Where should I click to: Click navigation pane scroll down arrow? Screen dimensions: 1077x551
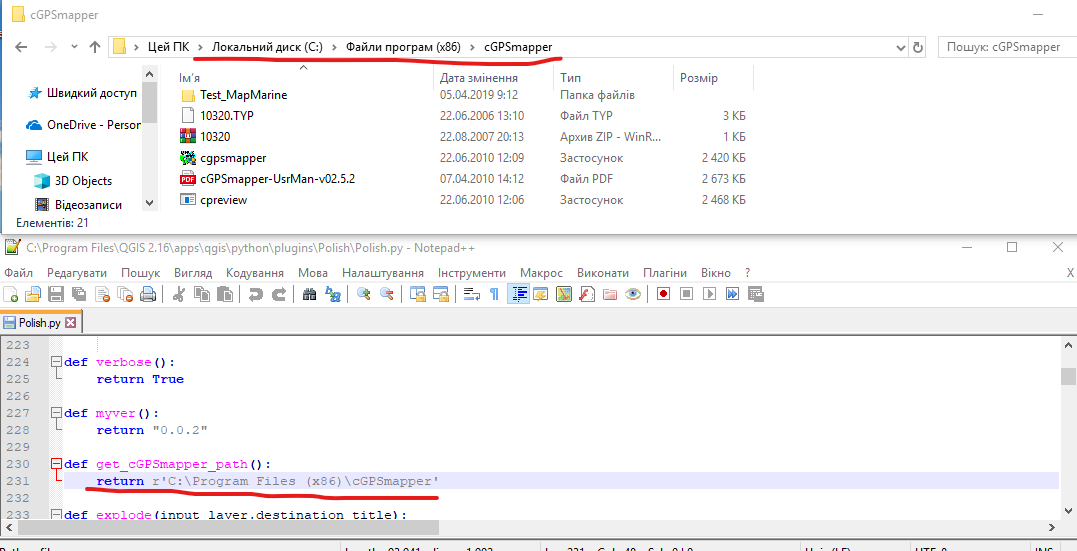pyautogui.click(x=150, y=203)
